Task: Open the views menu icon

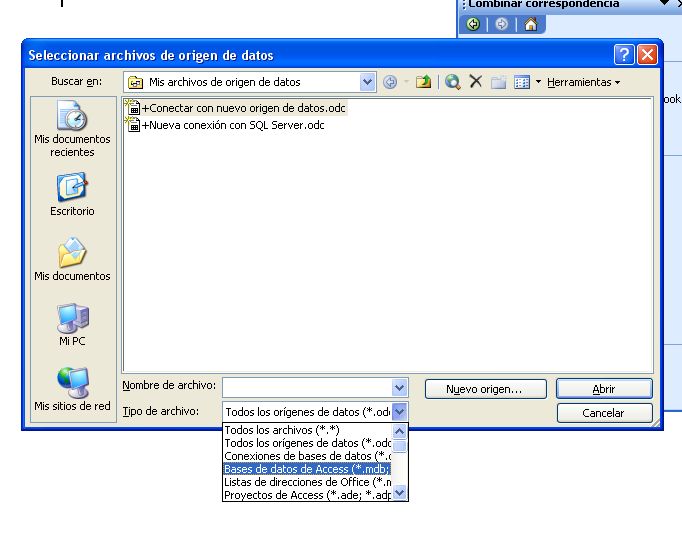Action: click(525, 82)
